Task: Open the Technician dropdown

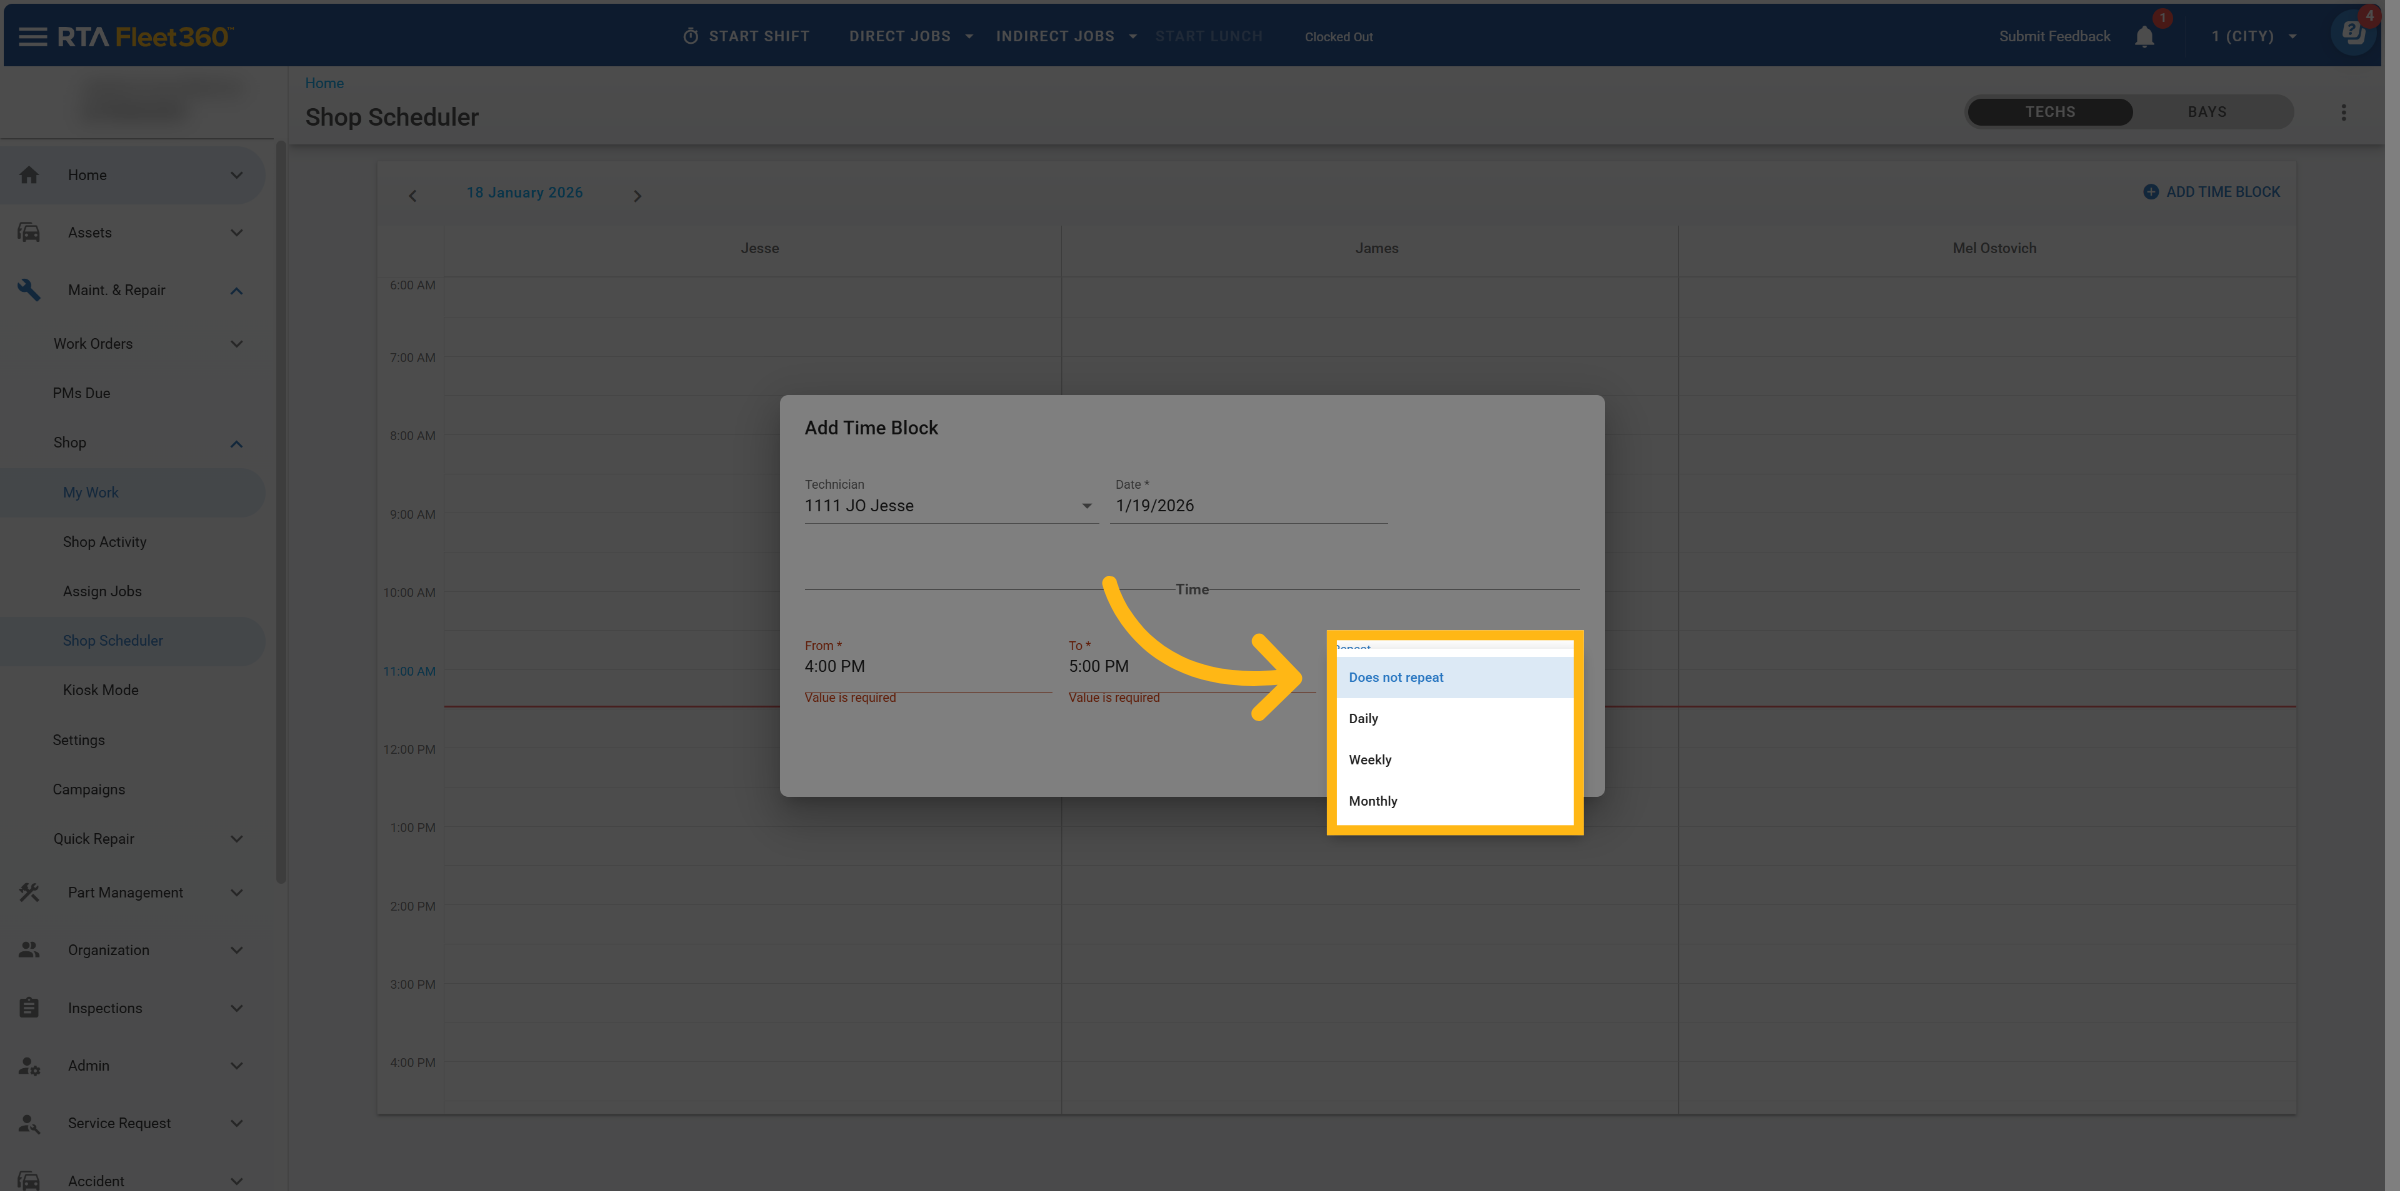Action: tap(950, 506)
